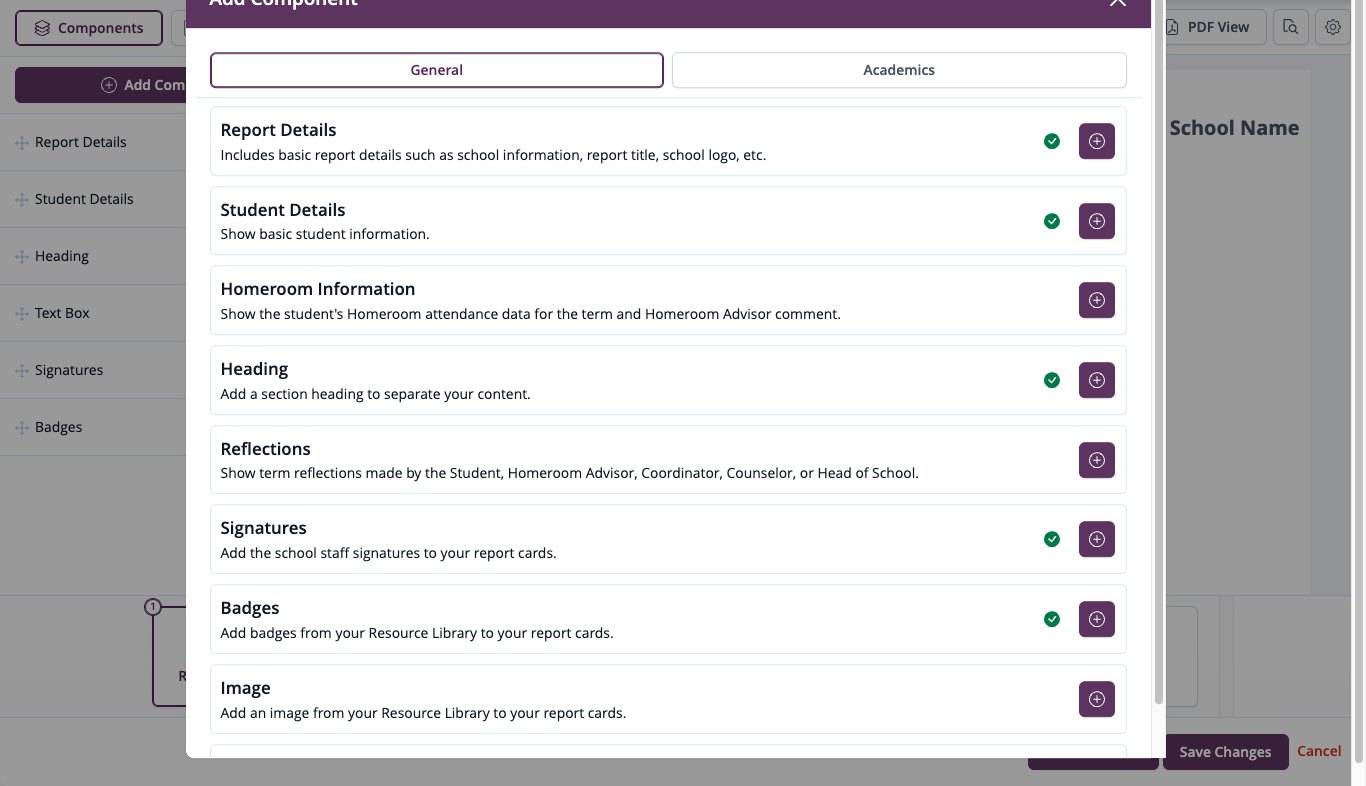Click the plus icon next to Badges
This screenshot has height=786, width=1366.
(x=1096, y=619)
